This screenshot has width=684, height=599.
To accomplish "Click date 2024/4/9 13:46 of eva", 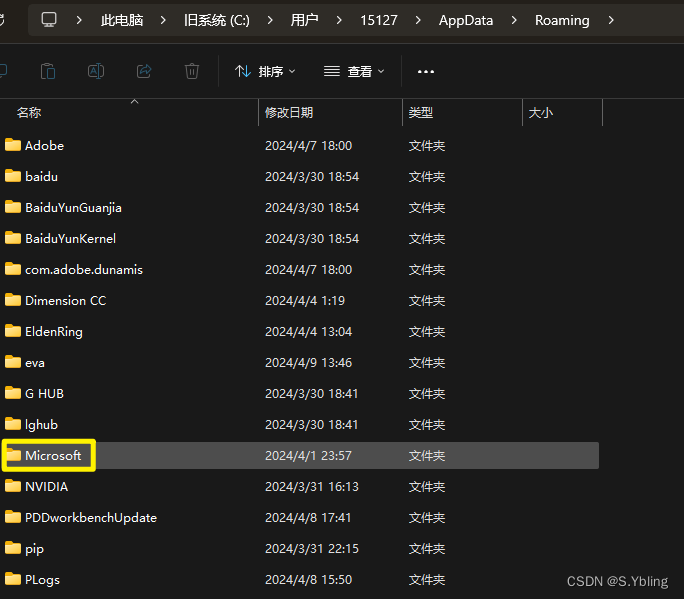I will click(308, 362).
